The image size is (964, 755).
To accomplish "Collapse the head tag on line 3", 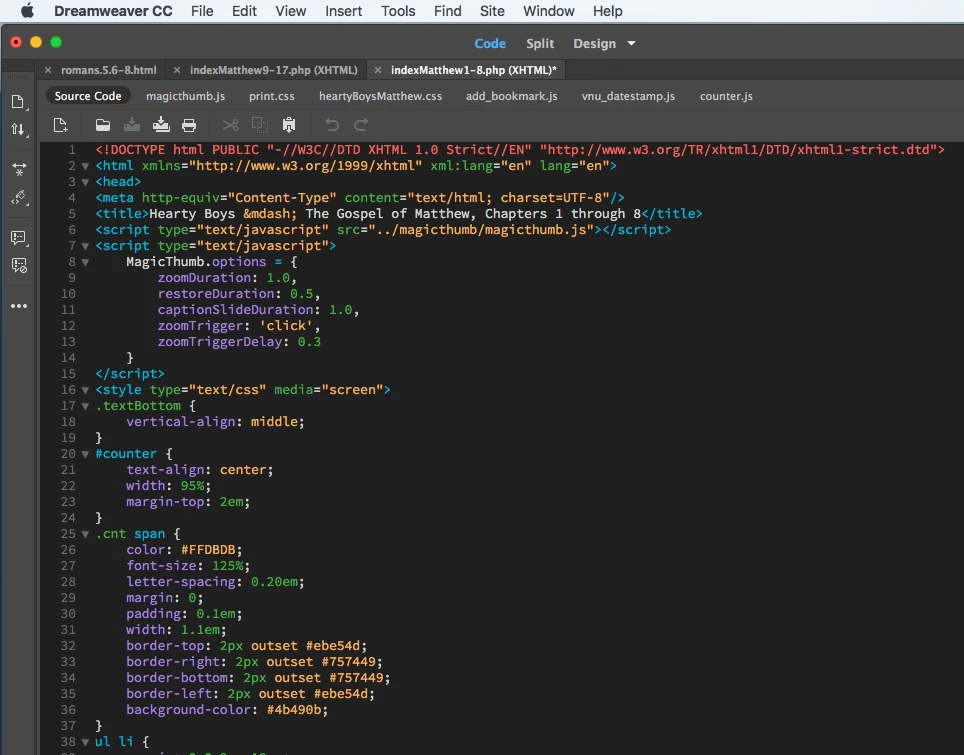I will pos(85,182).
